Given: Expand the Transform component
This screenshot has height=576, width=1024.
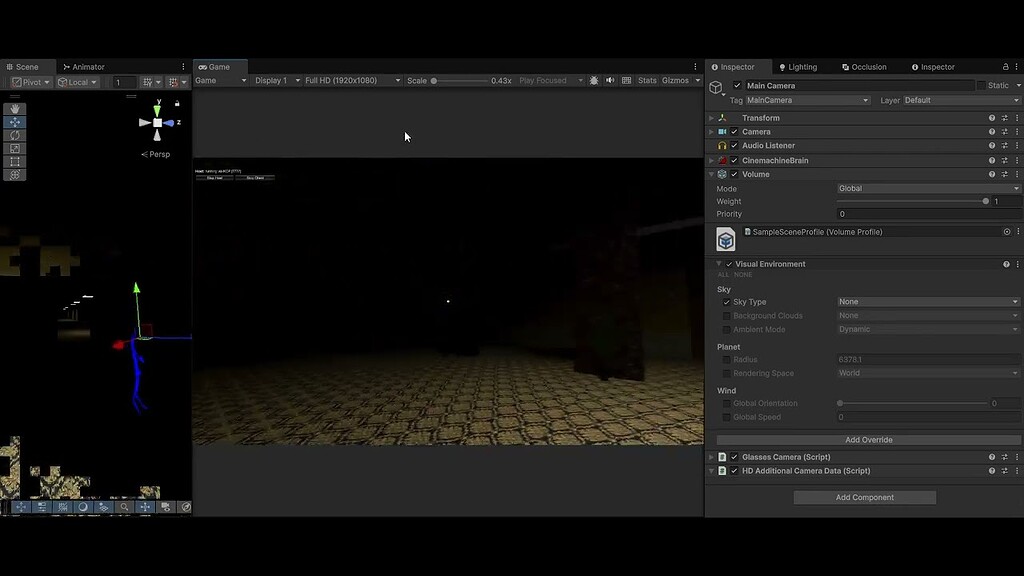Looking at the screenshot, I should pos(711,117).
